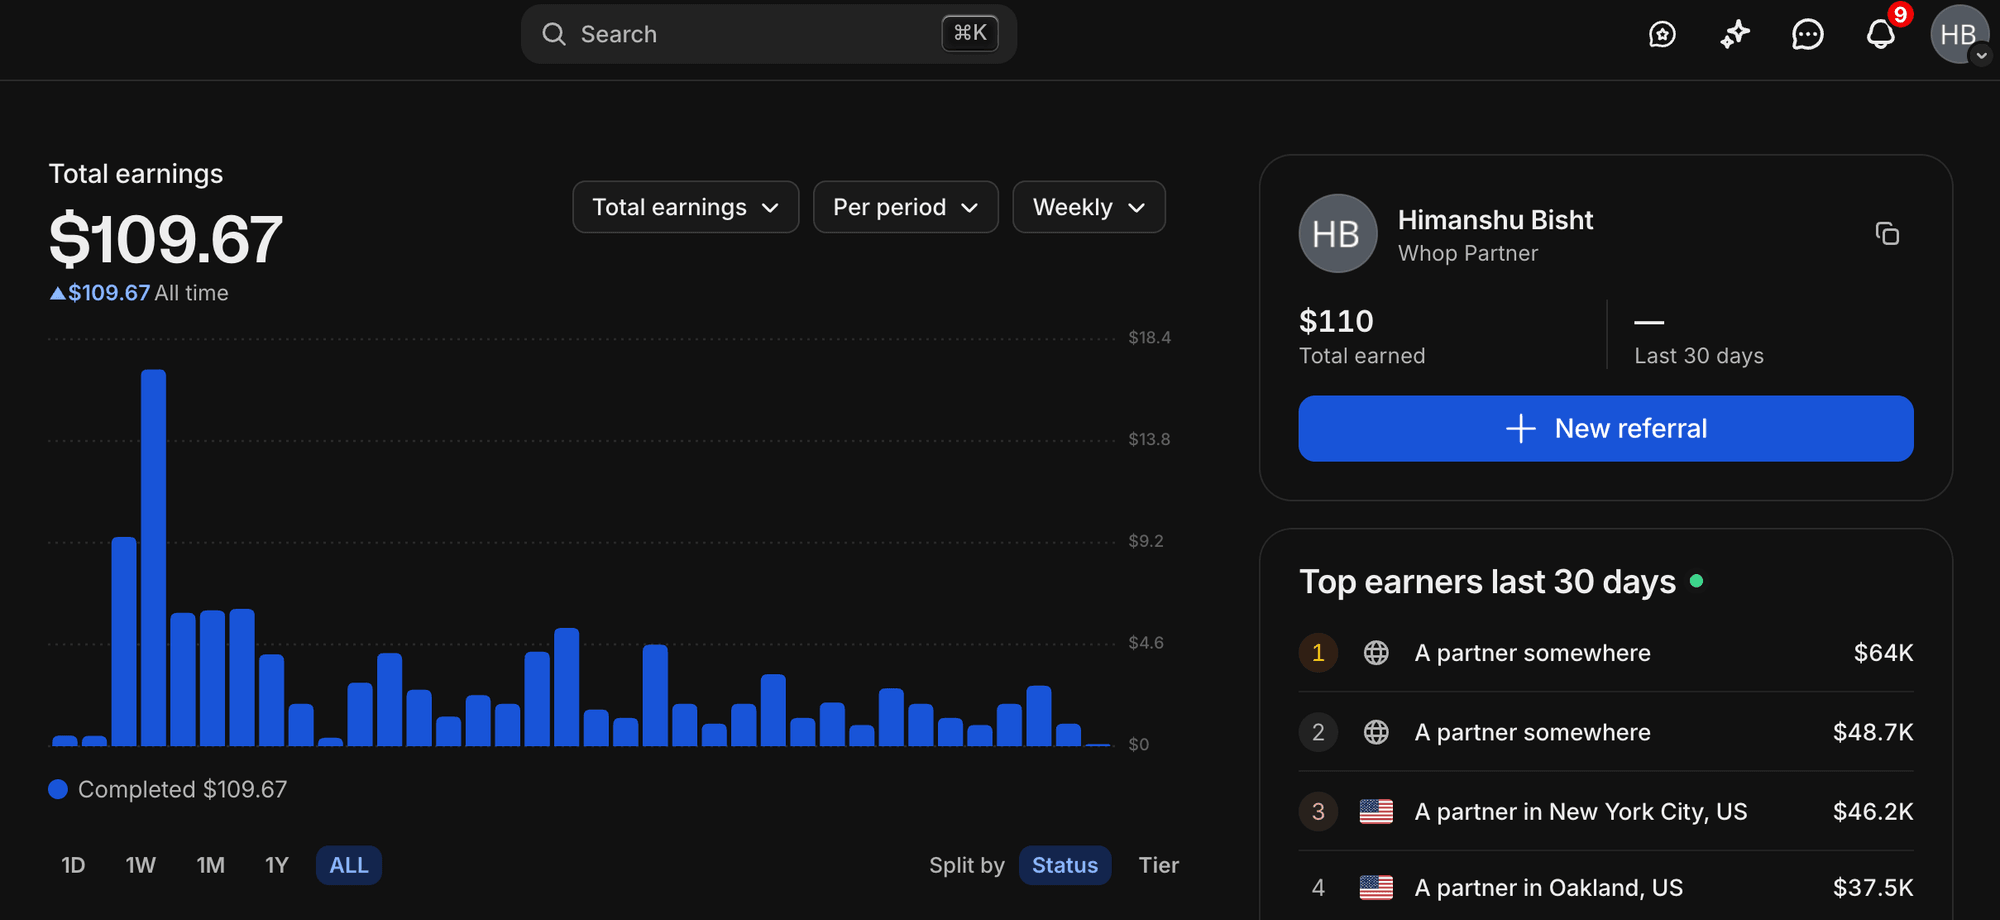Click "A partner in New York City, US"
Screen dimensions: 2000x920
coord(1581,811)
